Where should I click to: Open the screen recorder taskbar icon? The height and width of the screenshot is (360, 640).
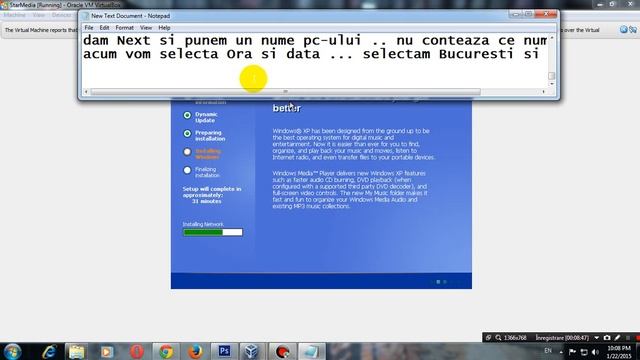click(x=282, y=351)
